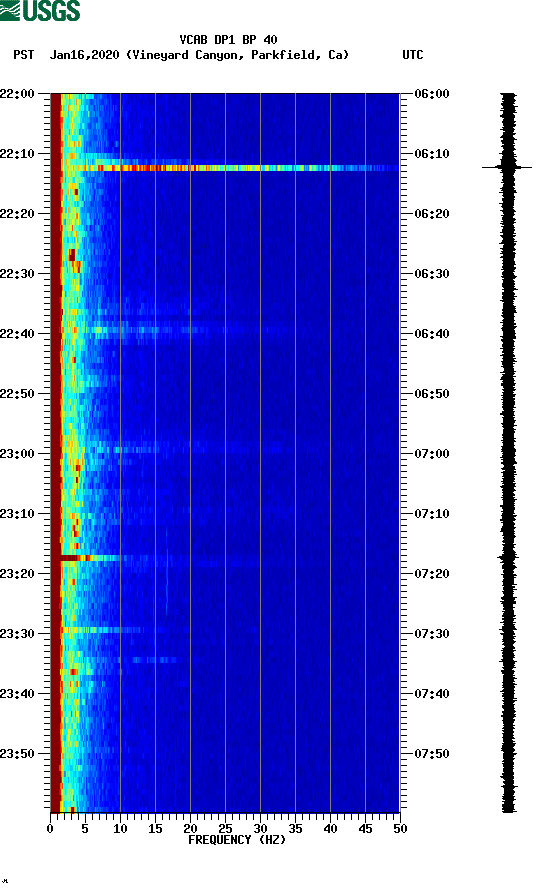Image resolution: width=552 pixels, height=892 pixels.
Task: Click the '06:10' UTC time label
Action: click(432, 154)
